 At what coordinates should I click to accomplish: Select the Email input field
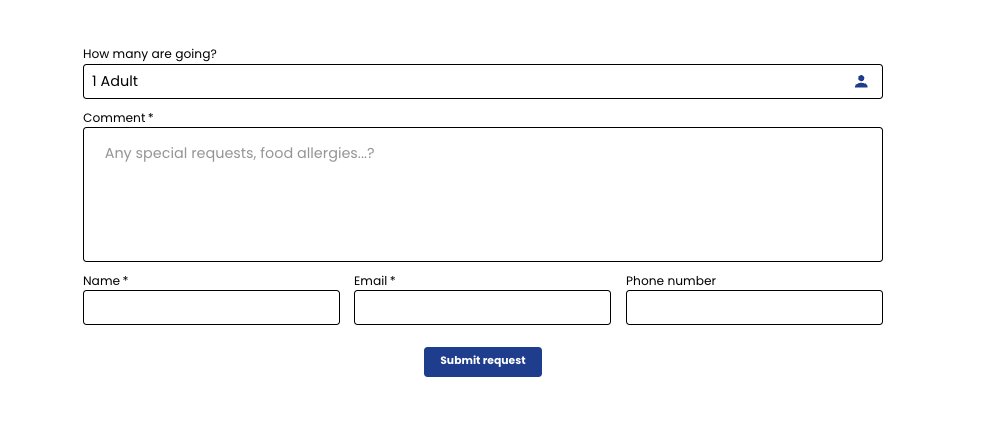(482, 308)
